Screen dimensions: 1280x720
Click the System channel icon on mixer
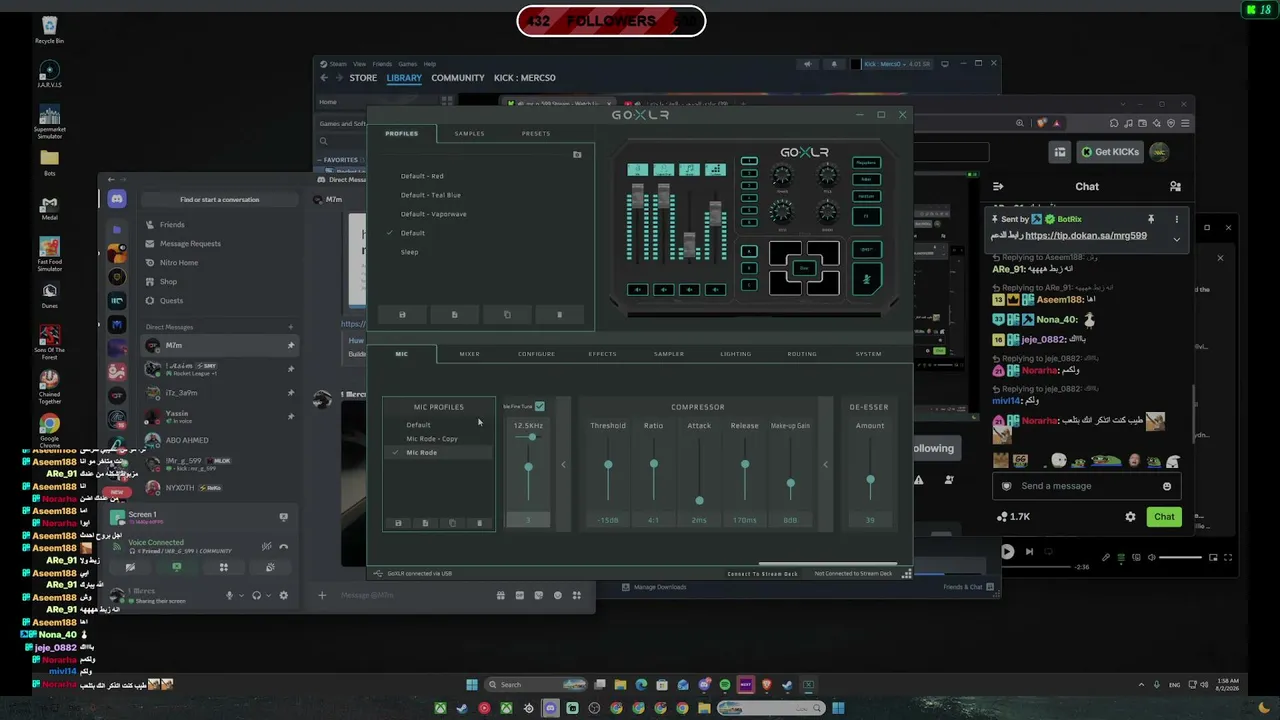715,170
